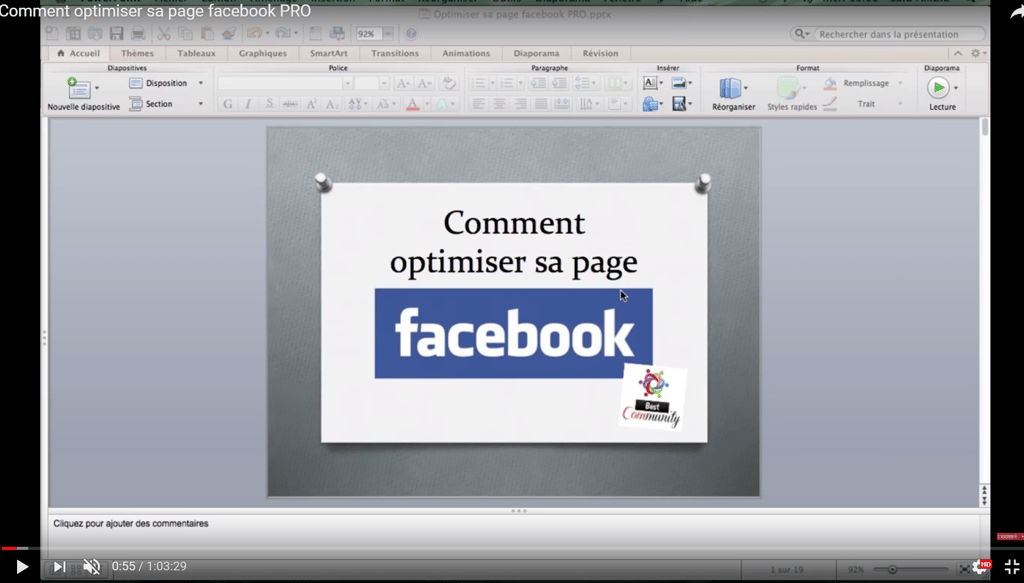The height and width of the screenshot is (583, 1024).
Task: Open the Styles rapides gallery
Action: (792, 93)
